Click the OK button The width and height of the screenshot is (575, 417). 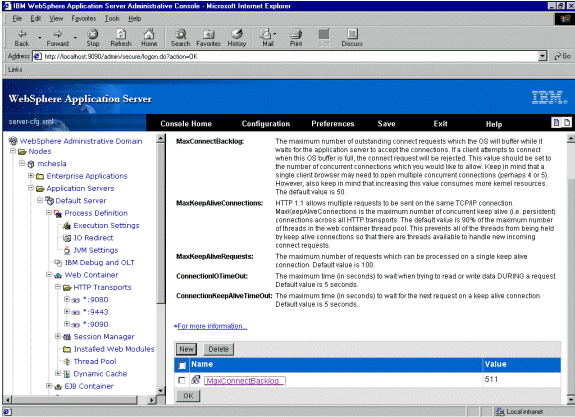[188, 396]
